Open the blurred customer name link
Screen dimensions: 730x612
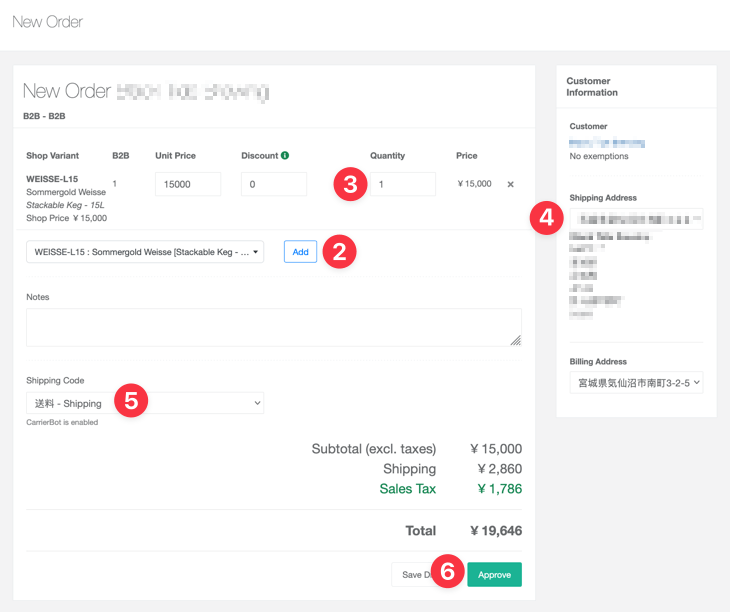(606, 143)
